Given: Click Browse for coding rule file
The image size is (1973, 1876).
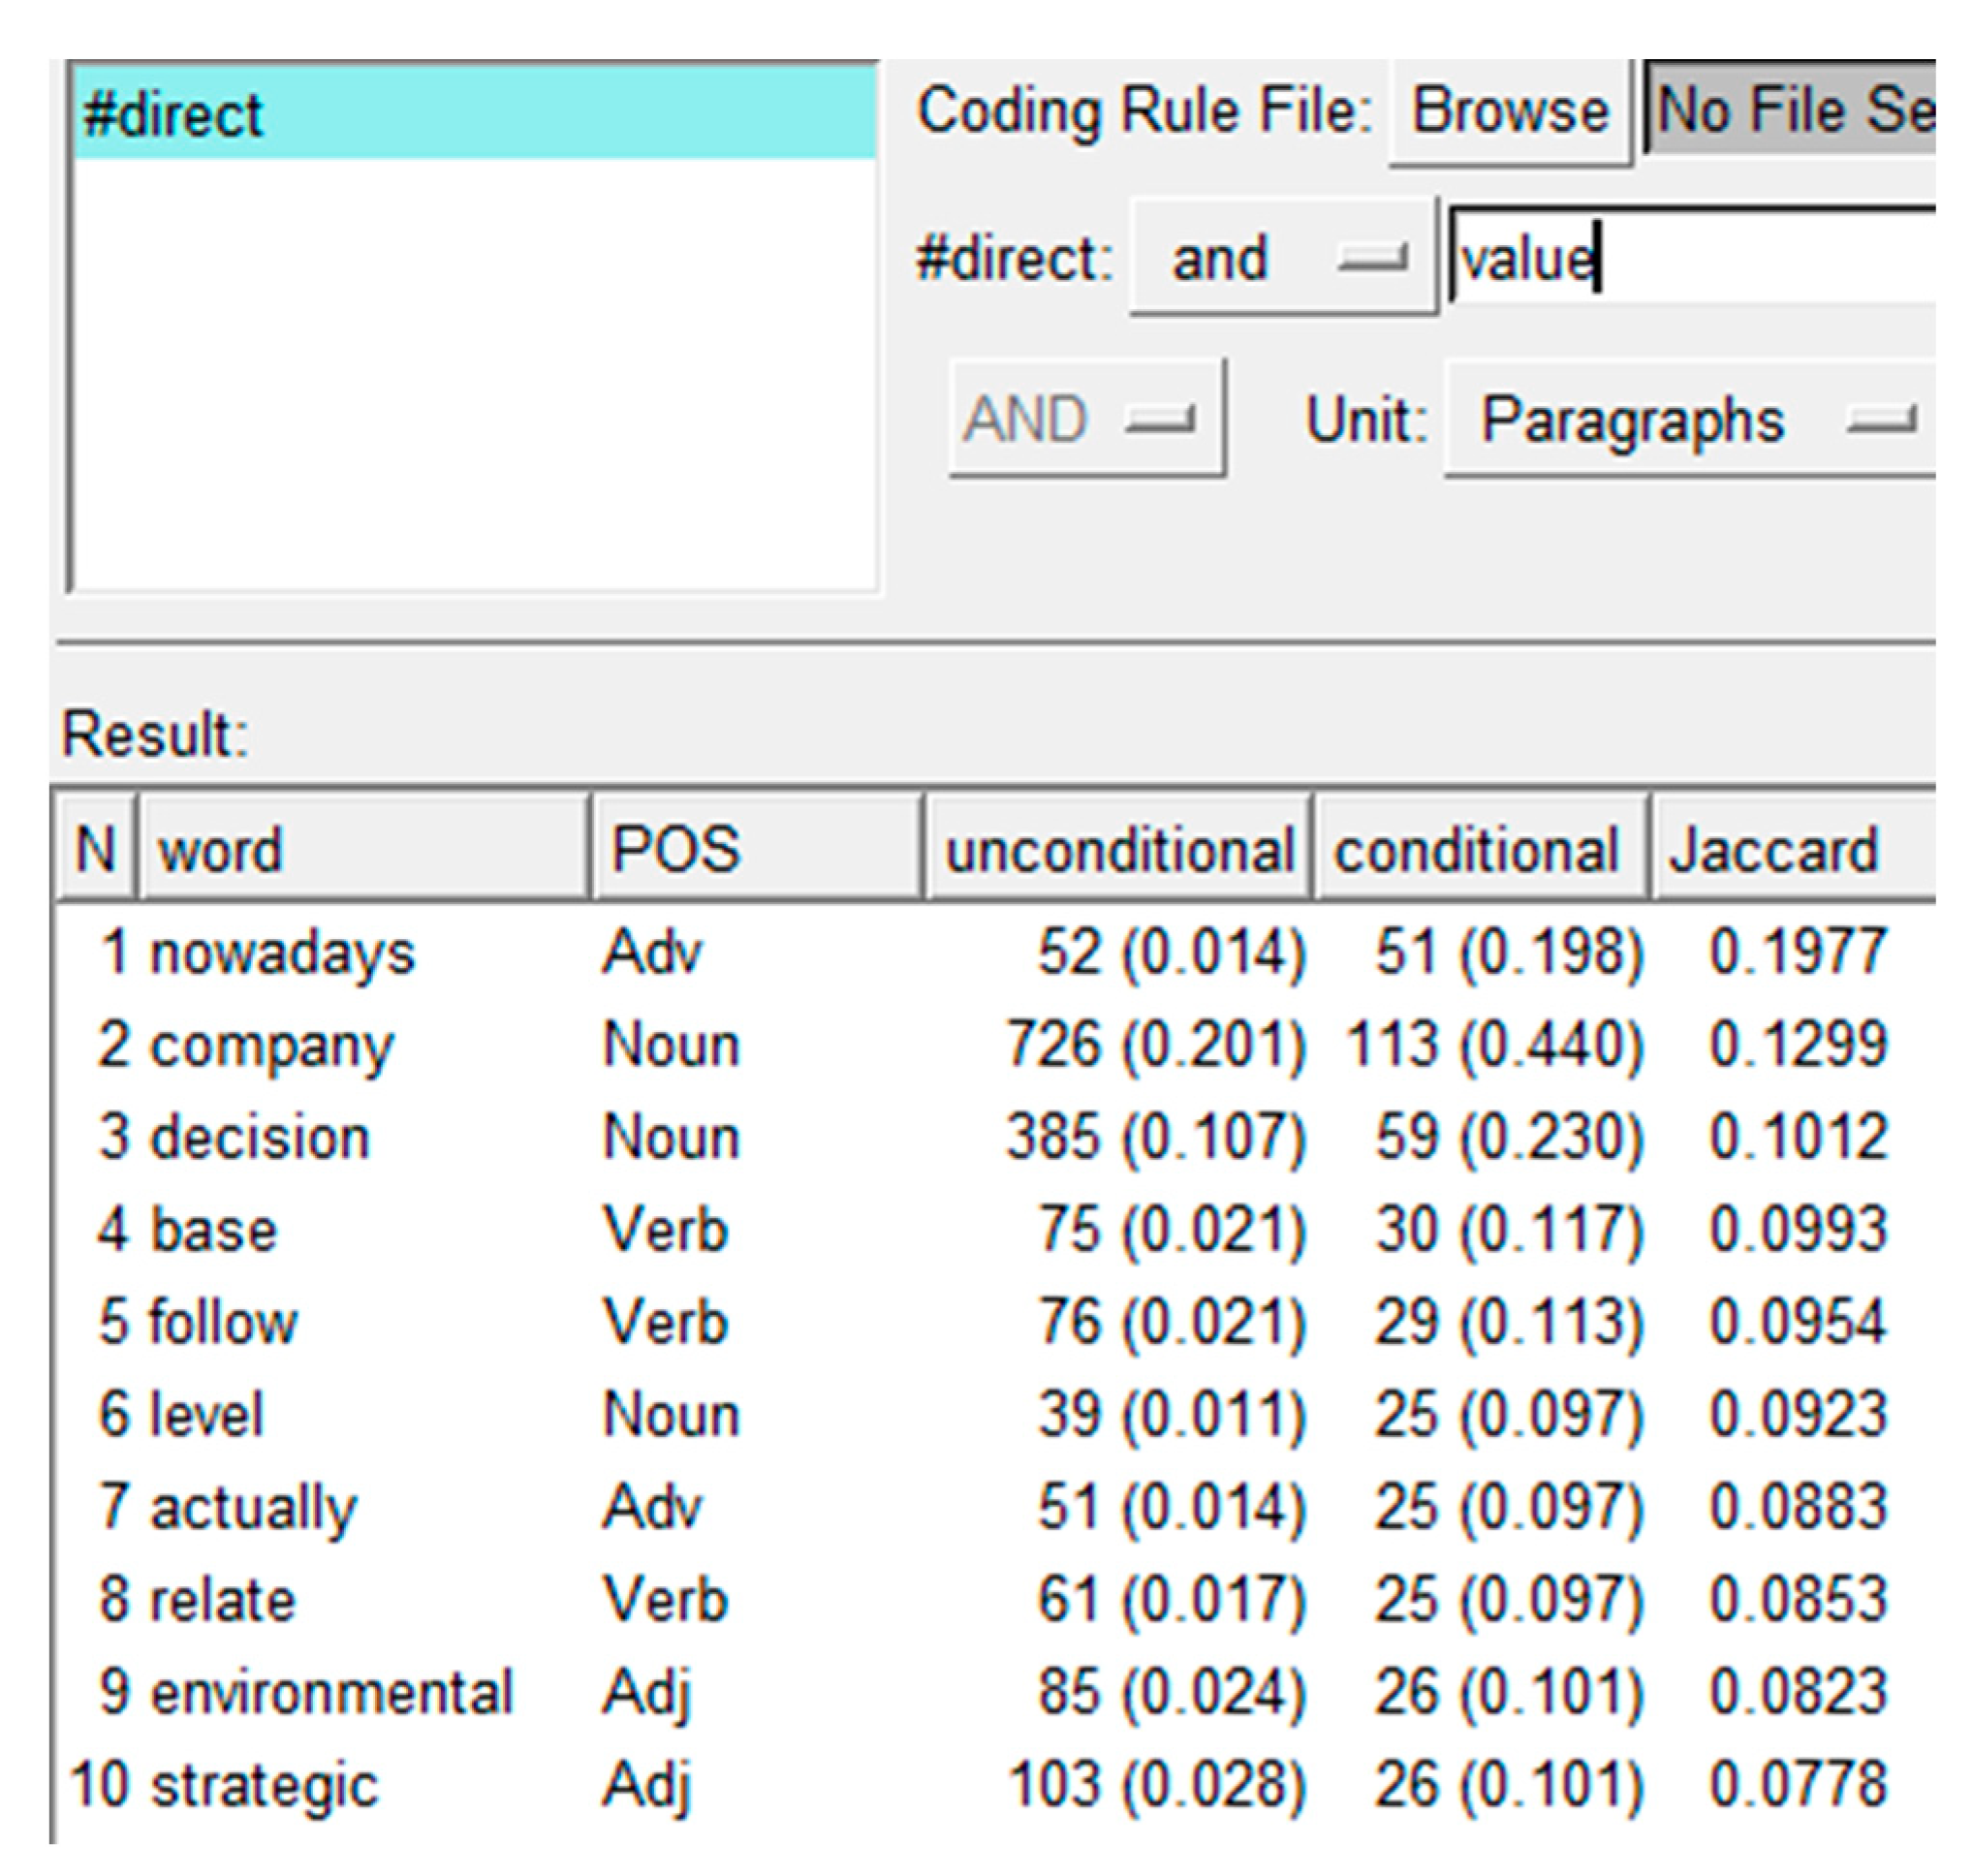Looking at the screenshot, I should (1508, 110).
